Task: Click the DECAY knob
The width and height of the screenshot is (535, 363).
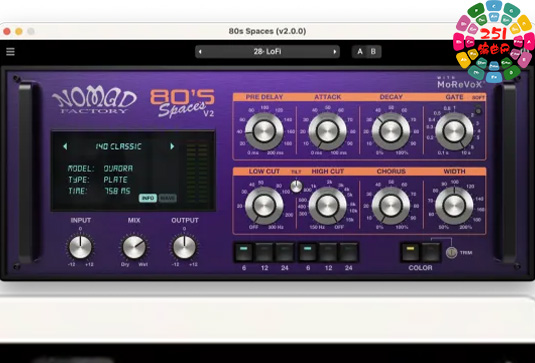Action: (x=391, y=131)
